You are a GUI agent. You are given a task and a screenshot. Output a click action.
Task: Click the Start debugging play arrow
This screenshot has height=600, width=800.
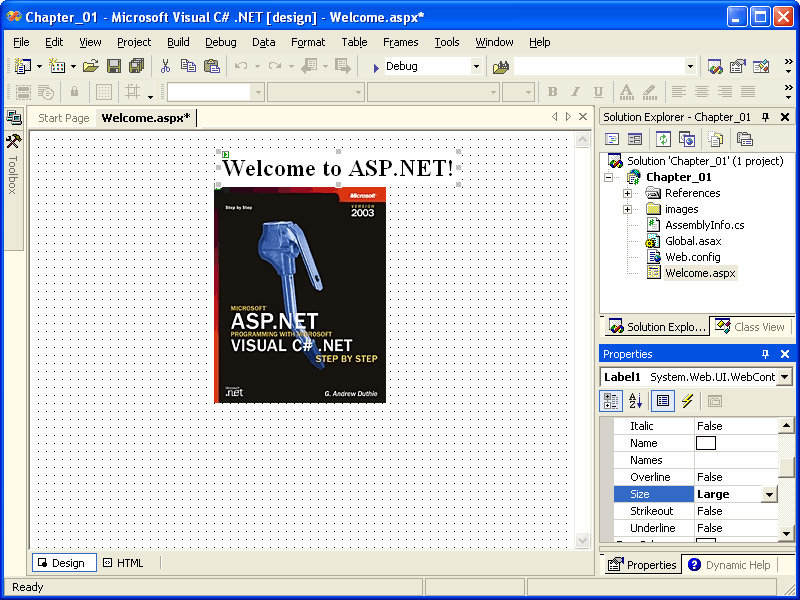(375, 67)
